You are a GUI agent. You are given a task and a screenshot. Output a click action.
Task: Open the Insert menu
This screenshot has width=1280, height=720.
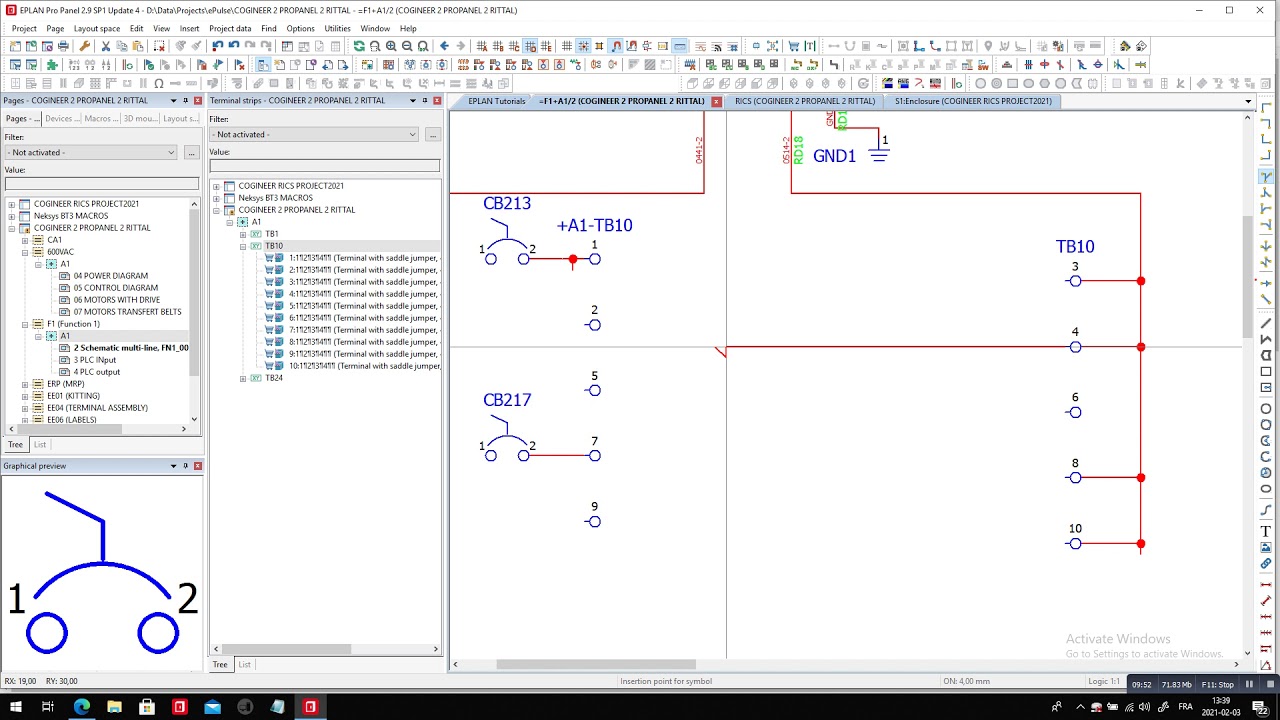point(189,28)
